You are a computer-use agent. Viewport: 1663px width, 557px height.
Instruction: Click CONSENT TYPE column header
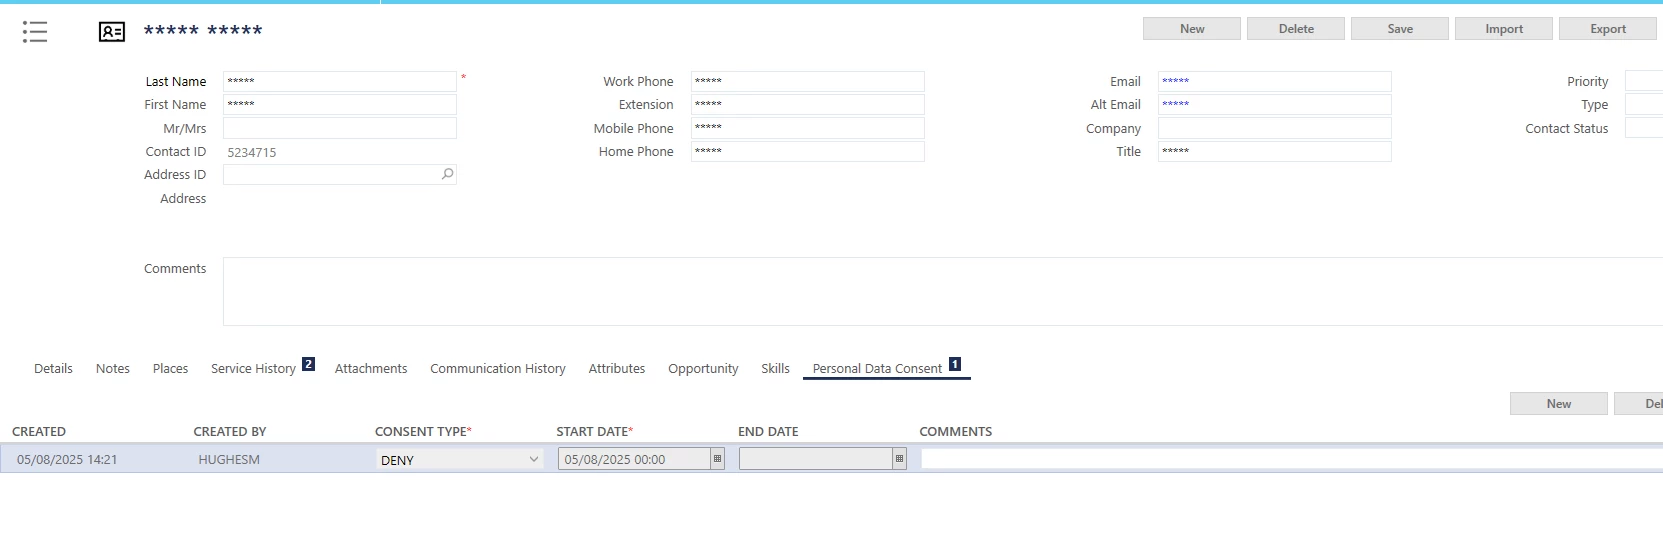pyautogui.click(x=423, y=432)
